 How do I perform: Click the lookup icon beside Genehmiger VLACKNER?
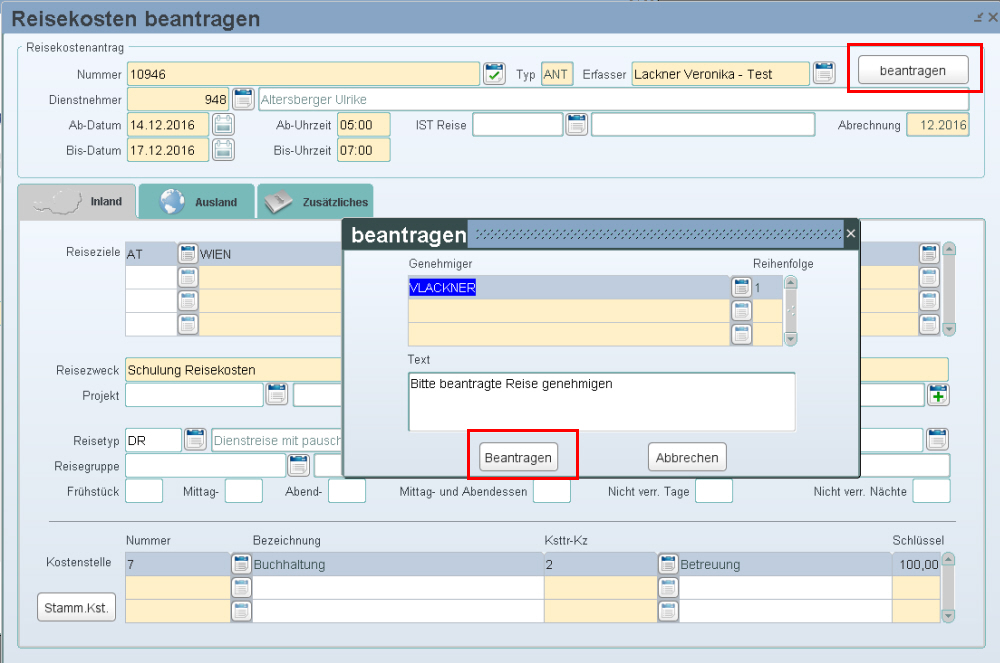point(741,288)
